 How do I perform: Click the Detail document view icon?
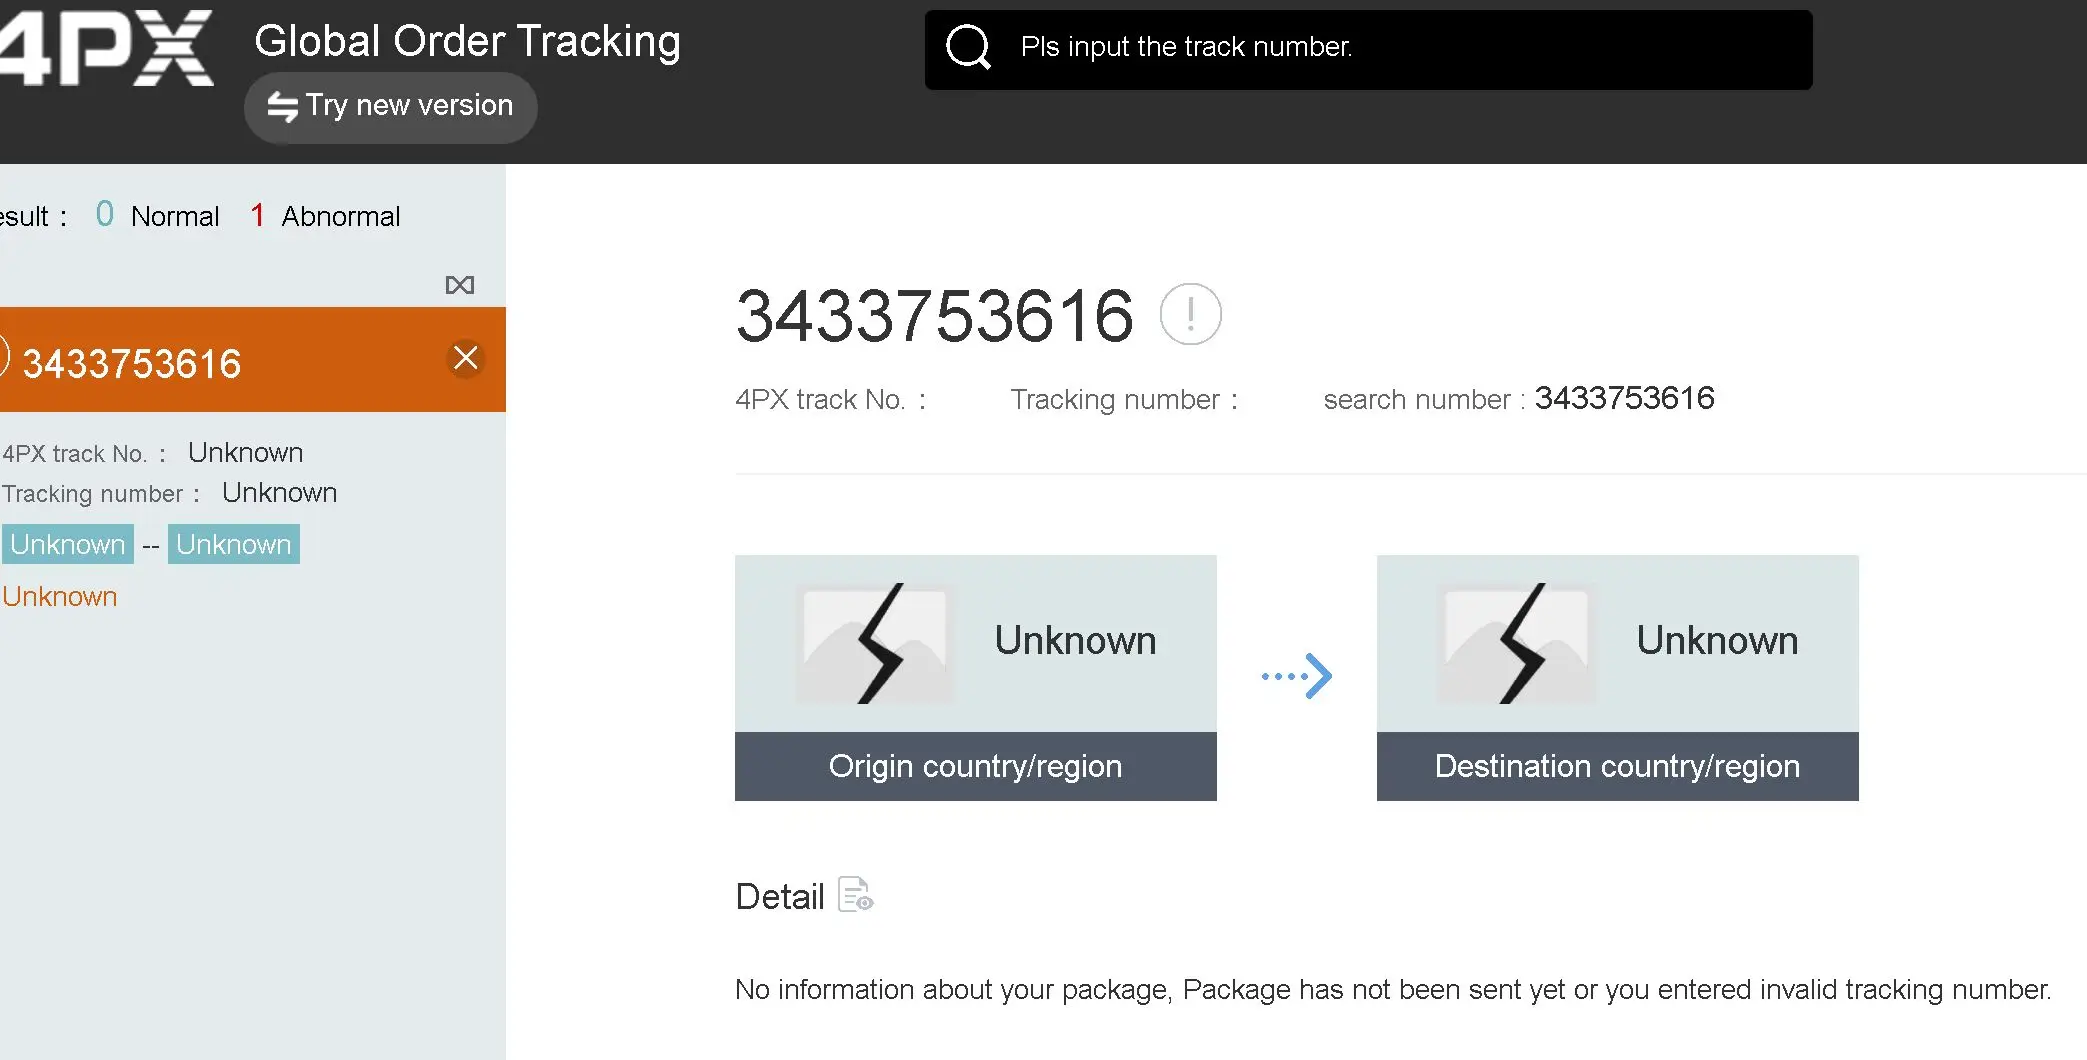pos(855,895)
